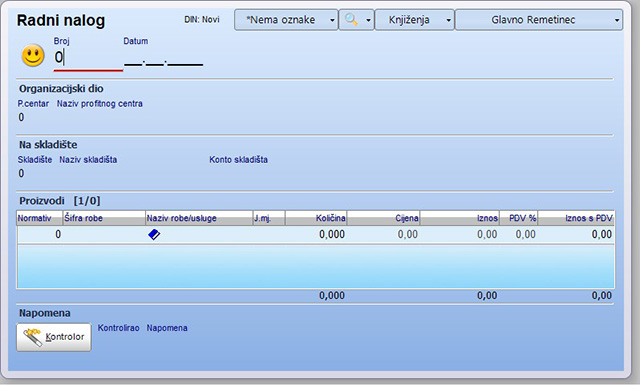Select the Iznos s PDV cell in product row

click(x=576, y=234)
